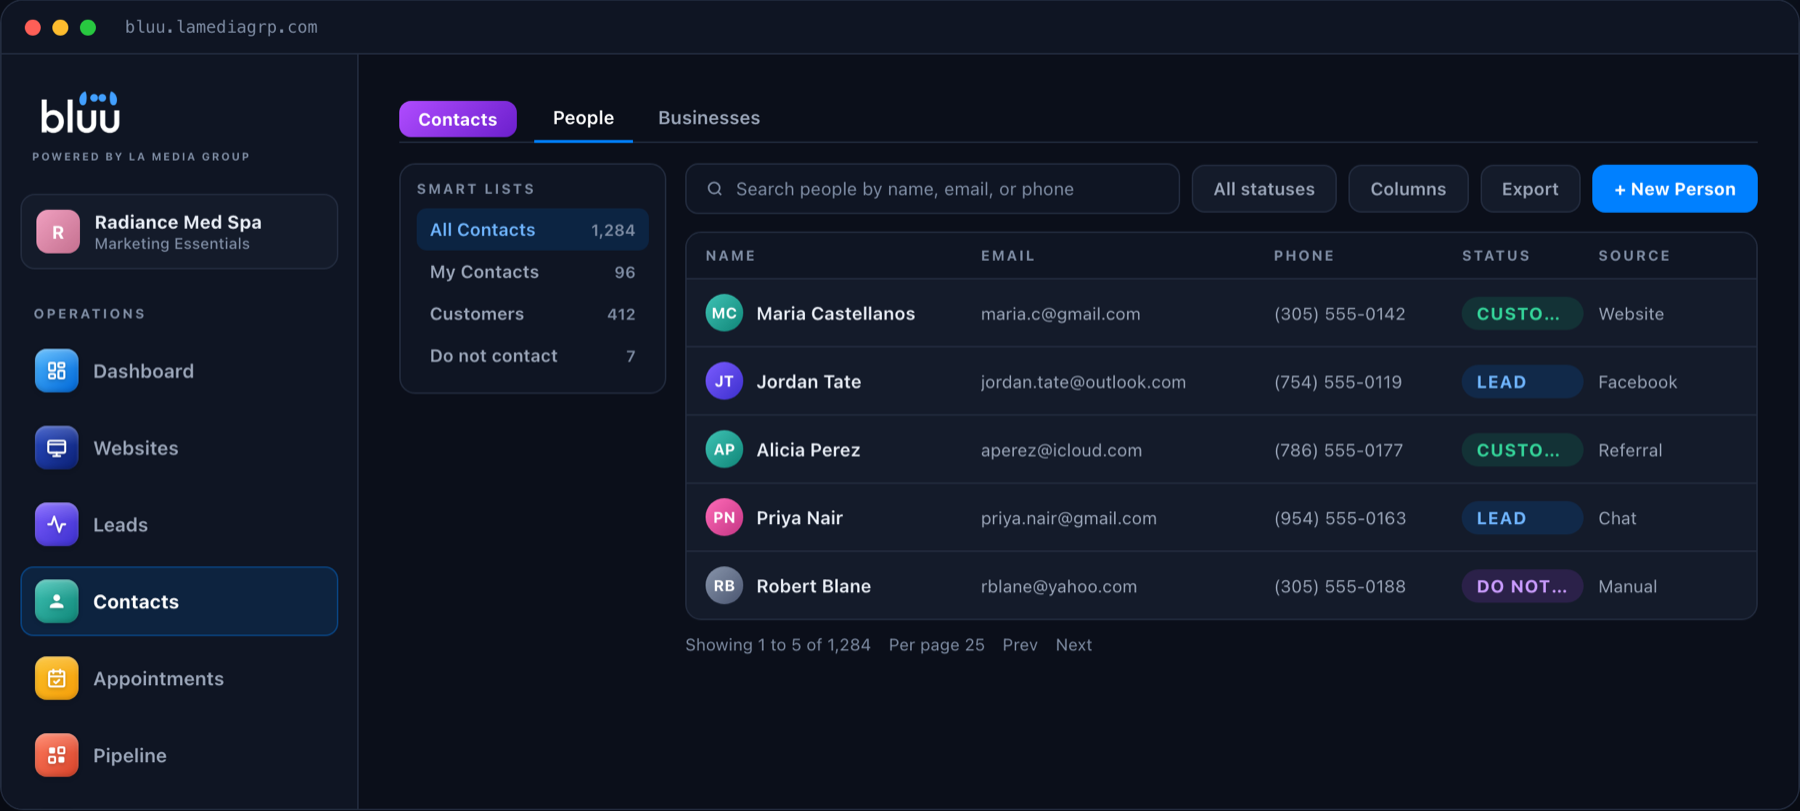The image size is (1800, 811).
Task: Open the All statuses filter dropdown
Action: [x=1264, y=189]
